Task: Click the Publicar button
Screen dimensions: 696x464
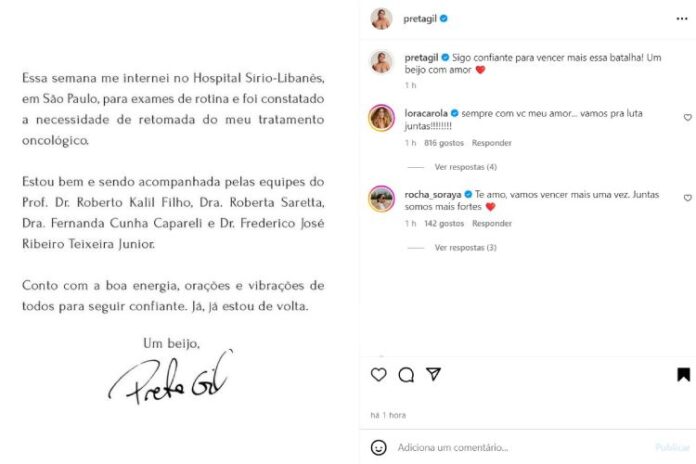Action: 672,448
